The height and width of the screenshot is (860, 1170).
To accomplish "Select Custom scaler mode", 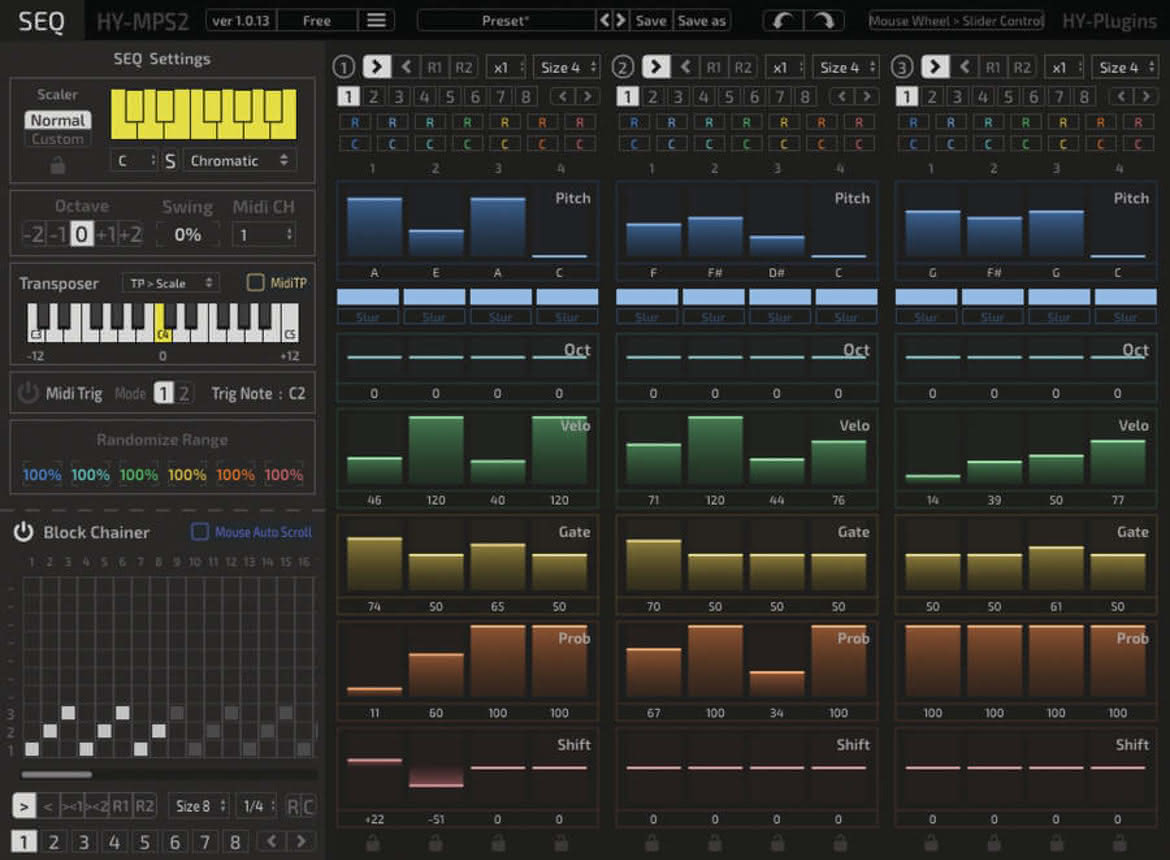I will tap(57, 139).
